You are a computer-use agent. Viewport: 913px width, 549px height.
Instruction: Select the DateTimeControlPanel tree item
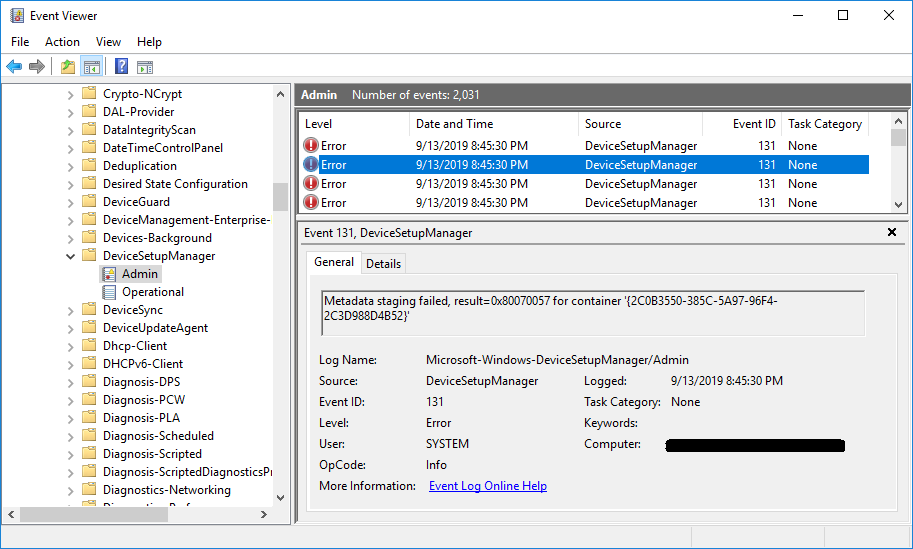pos(162,148)
